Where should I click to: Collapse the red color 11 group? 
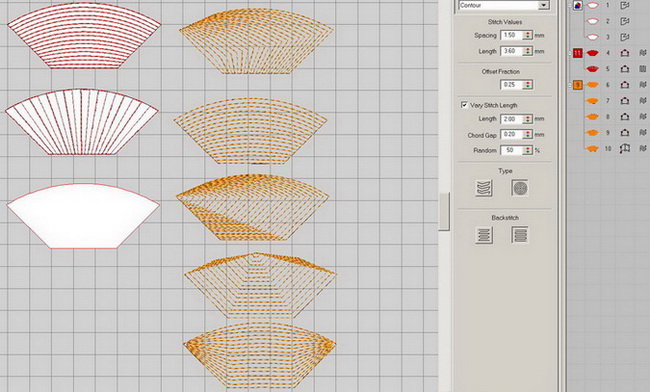click(570, 53)
